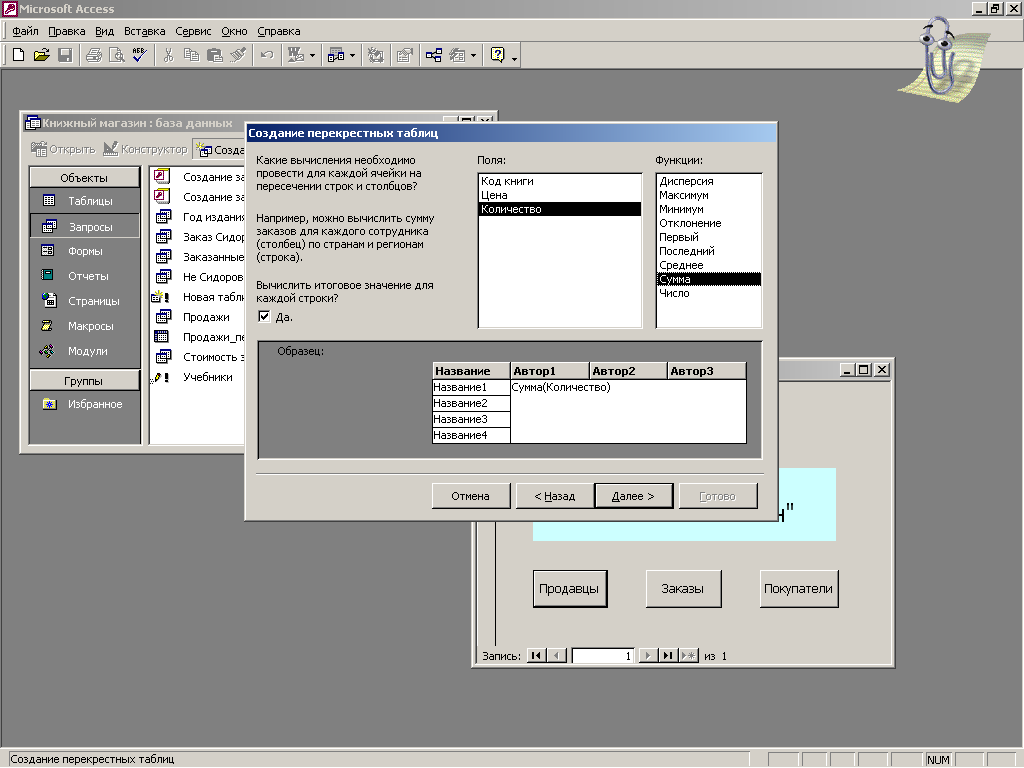Choose Сумма function
This screenshot has height=768, width=1024.
[x=709, y=279]
